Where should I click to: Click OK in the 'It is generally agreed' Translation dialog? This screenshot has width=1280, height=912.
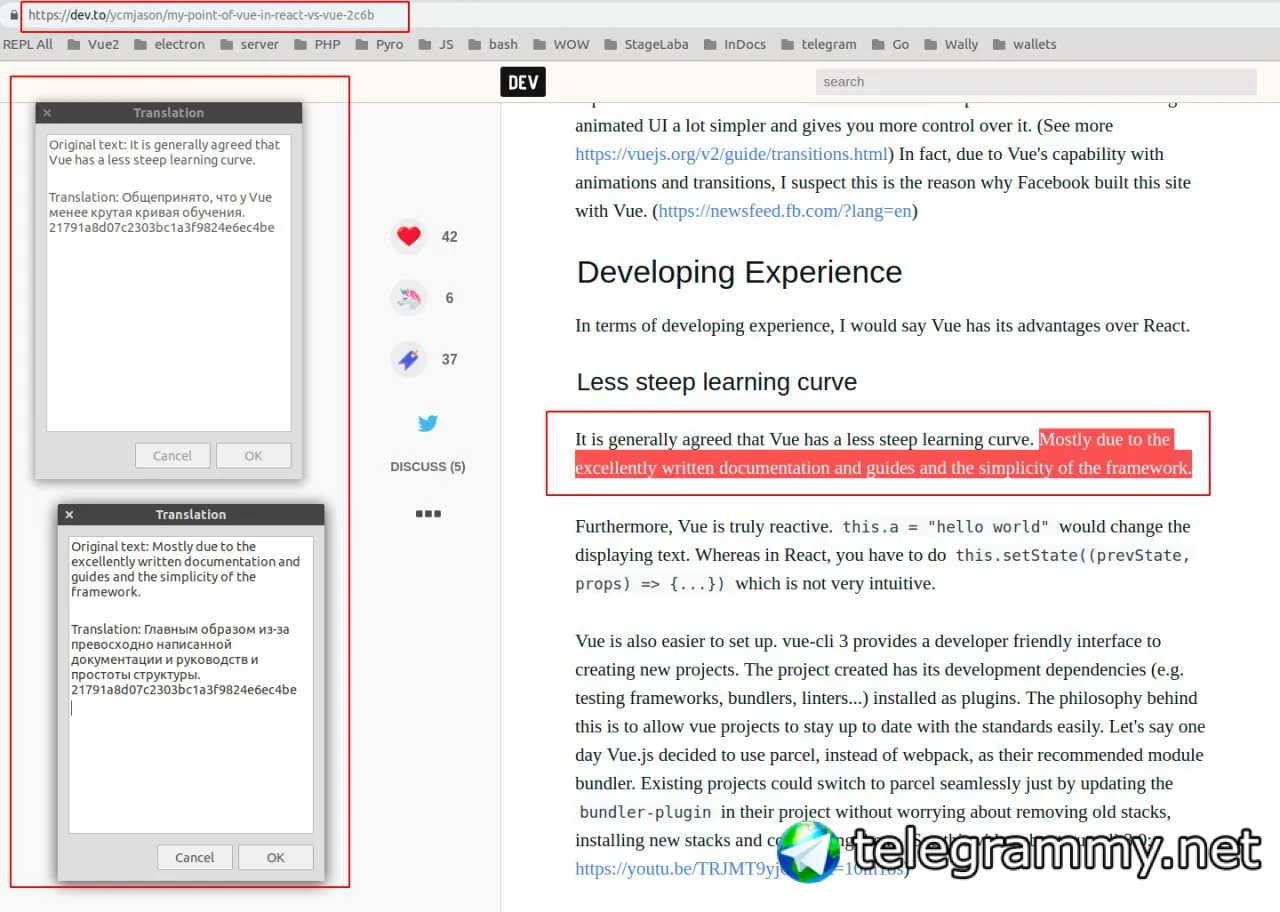pyautogui.click(x=253, y=456)
